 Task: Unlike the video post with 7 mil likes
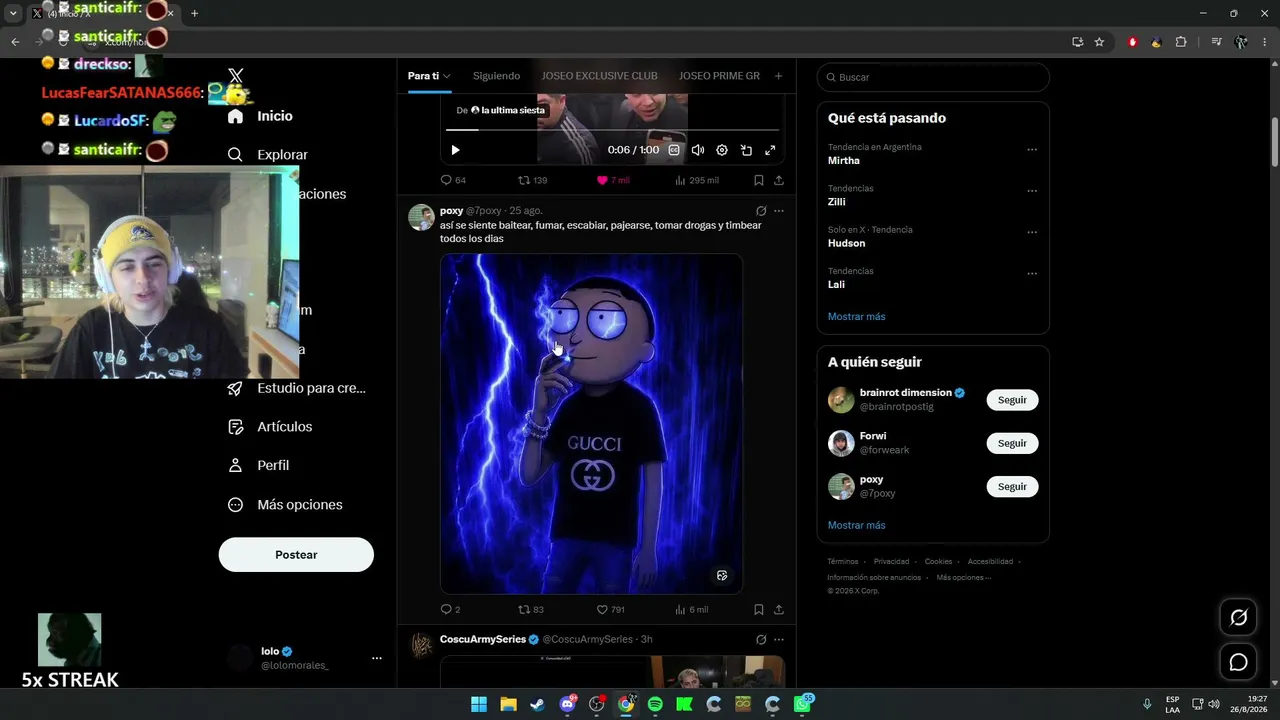pyautogui.click(x=613, y=180)
